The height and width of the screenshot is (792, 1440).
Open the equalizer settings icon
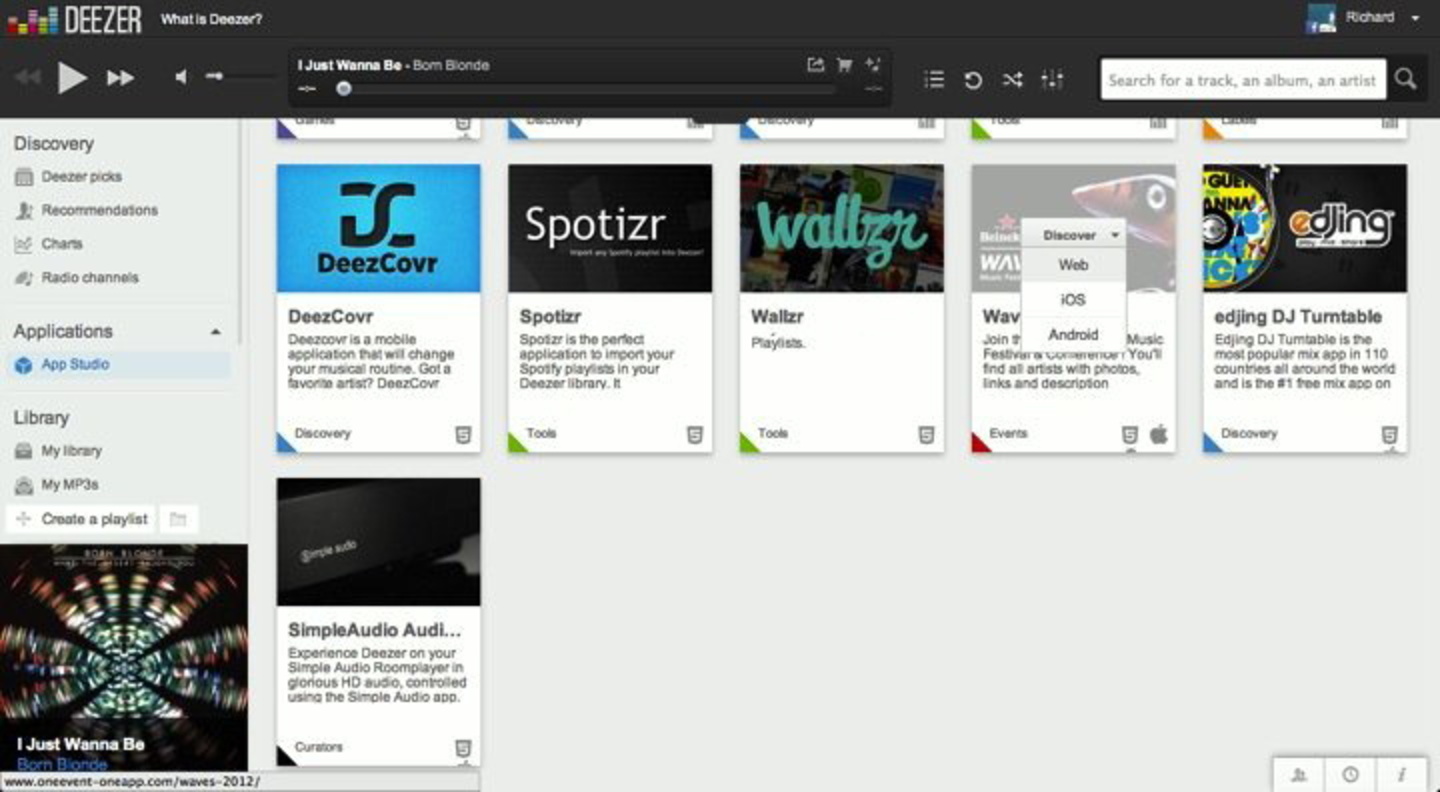(1052, 79)
